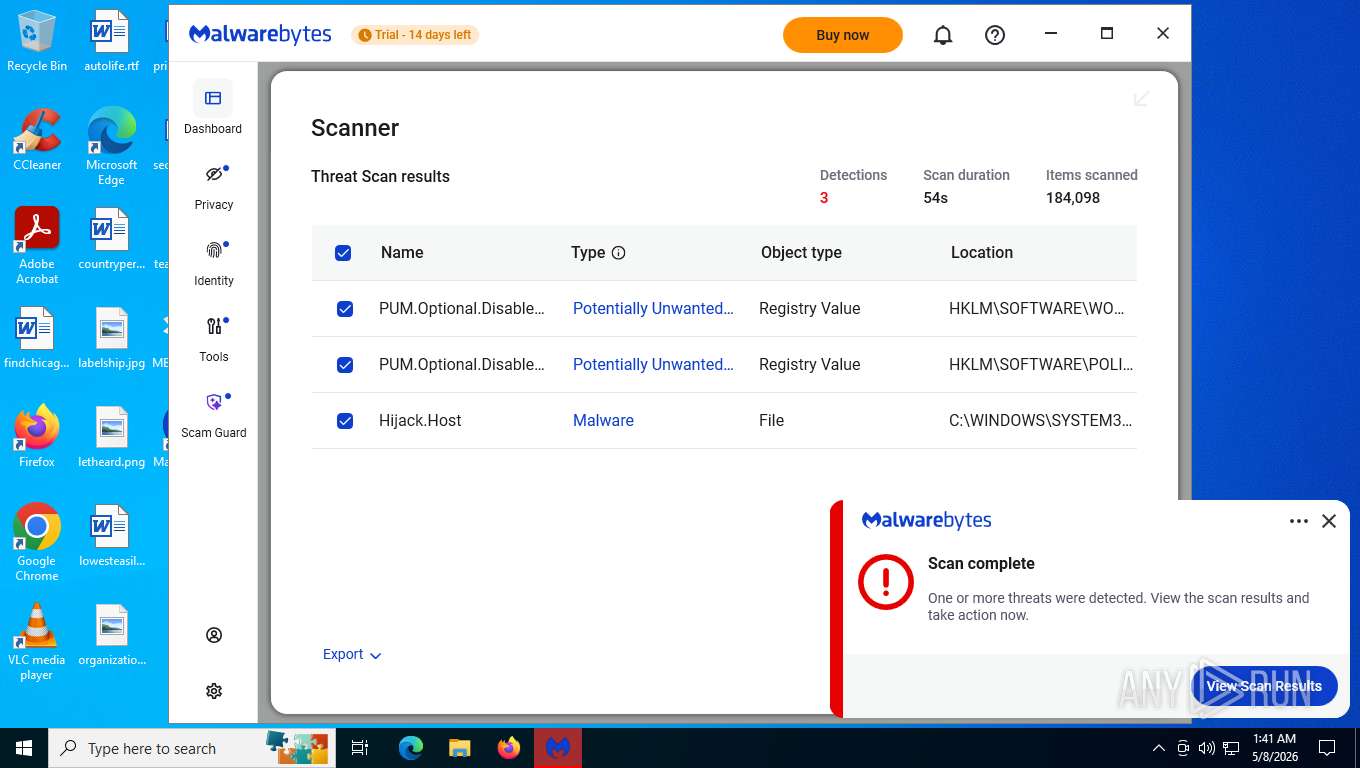Open lowesteasil Word document on desktop
This screenshot has width=1360, height=768.
coord(111,536)
